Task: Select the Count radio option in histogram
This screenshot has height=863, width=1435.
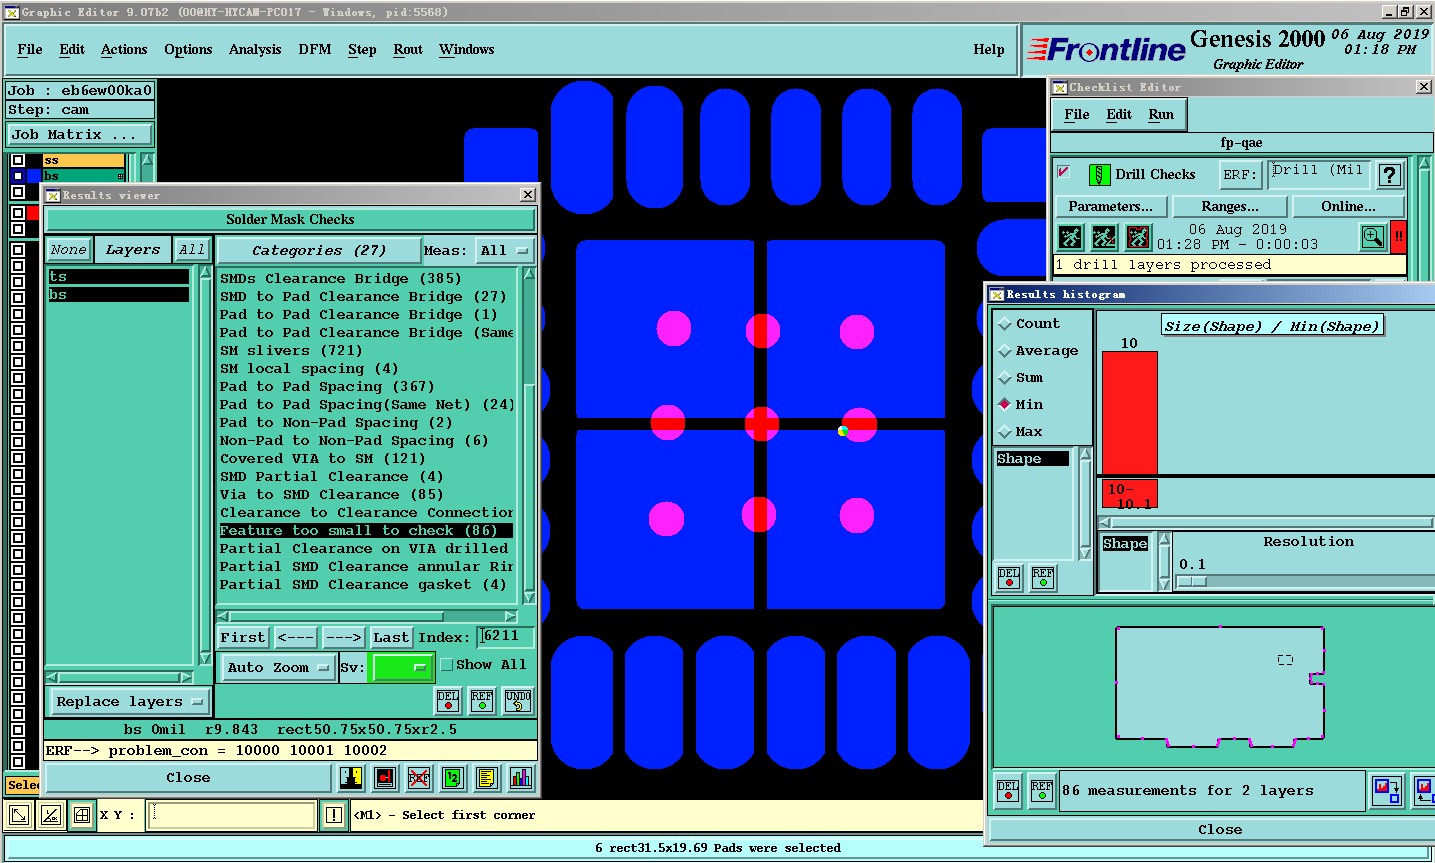Action: [x=1005, y=324]
